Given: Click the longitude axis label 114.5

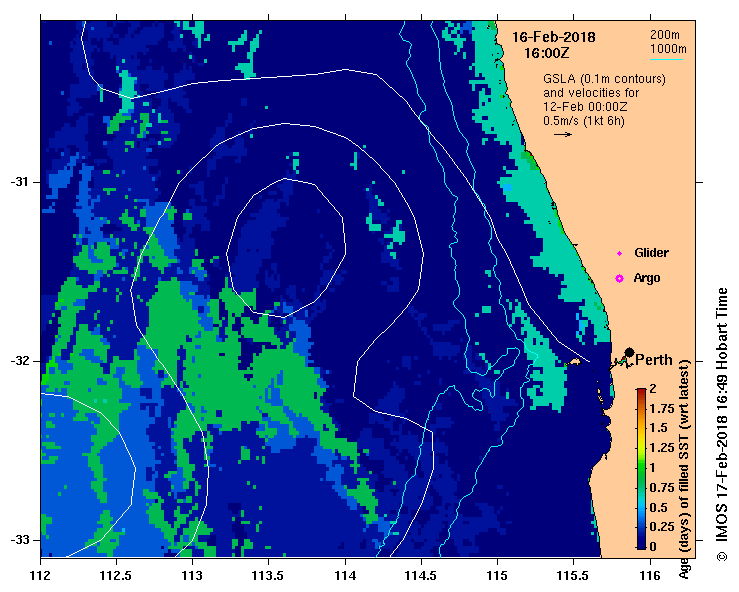Looking at the screenshot, I should pos(421,576).
